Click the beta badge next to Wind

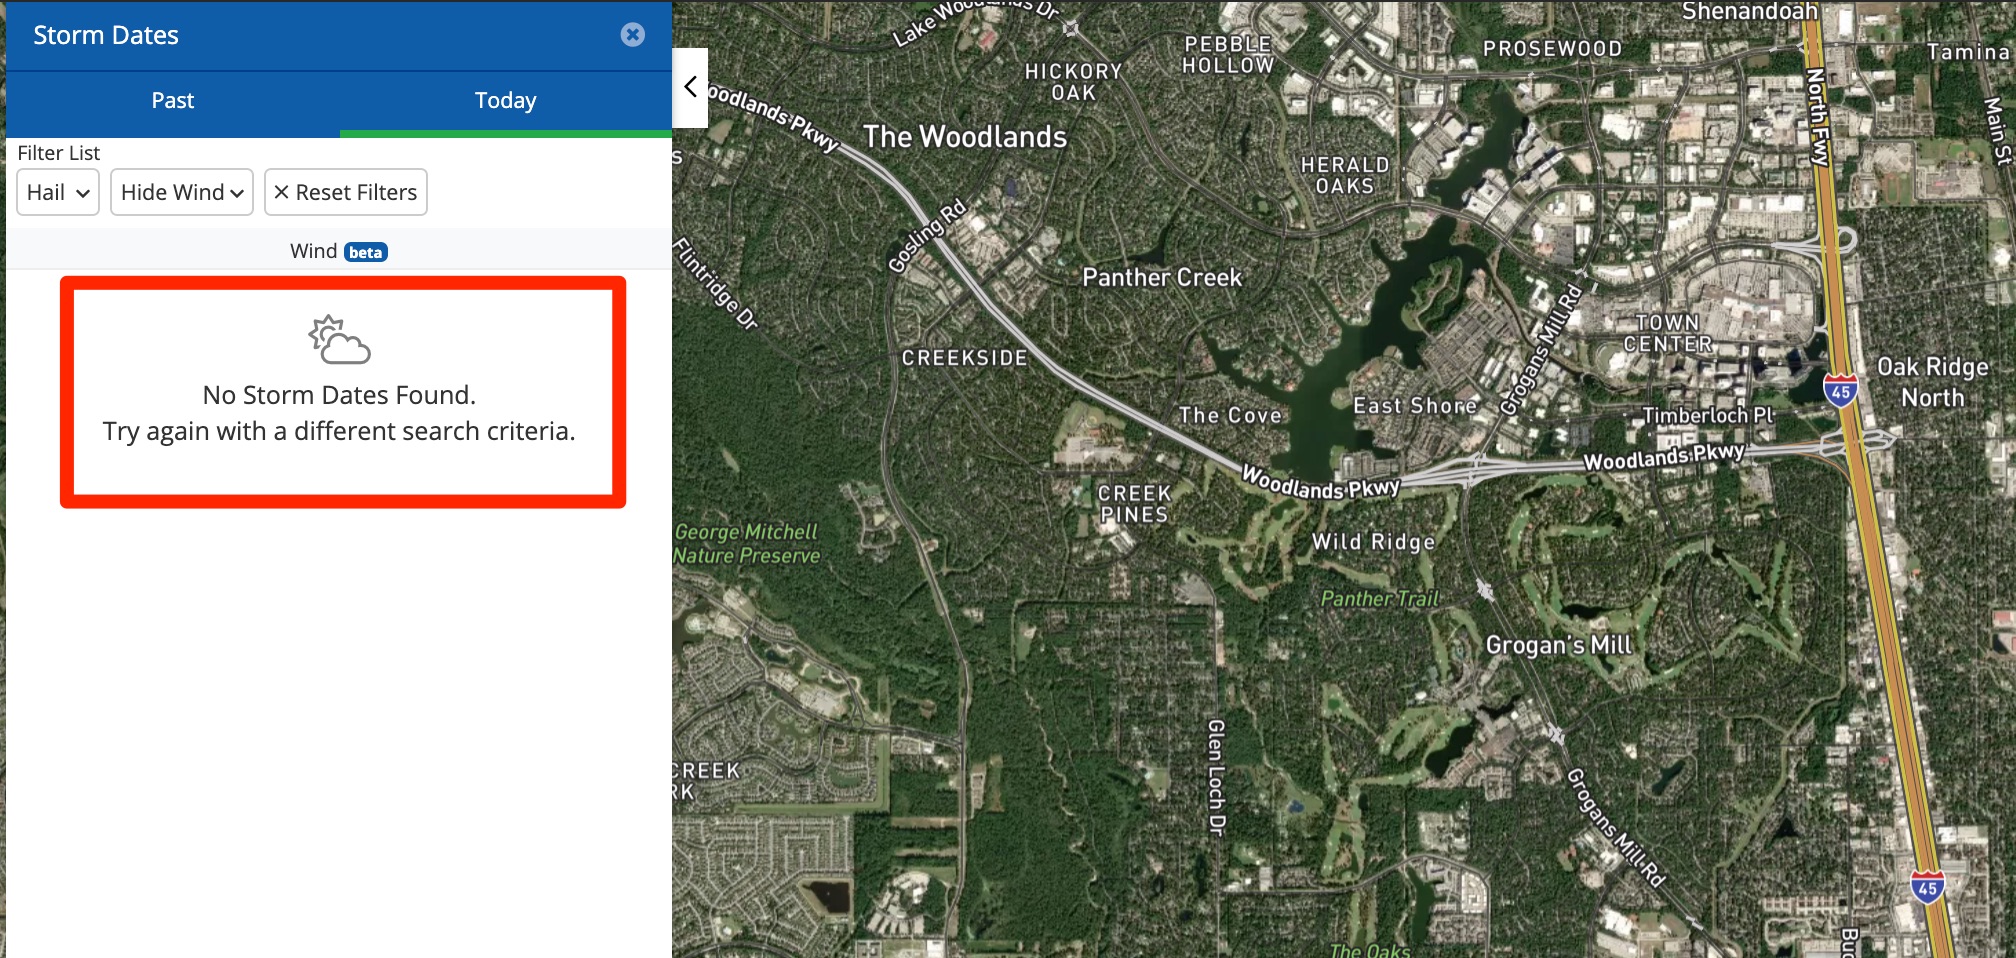366,252
